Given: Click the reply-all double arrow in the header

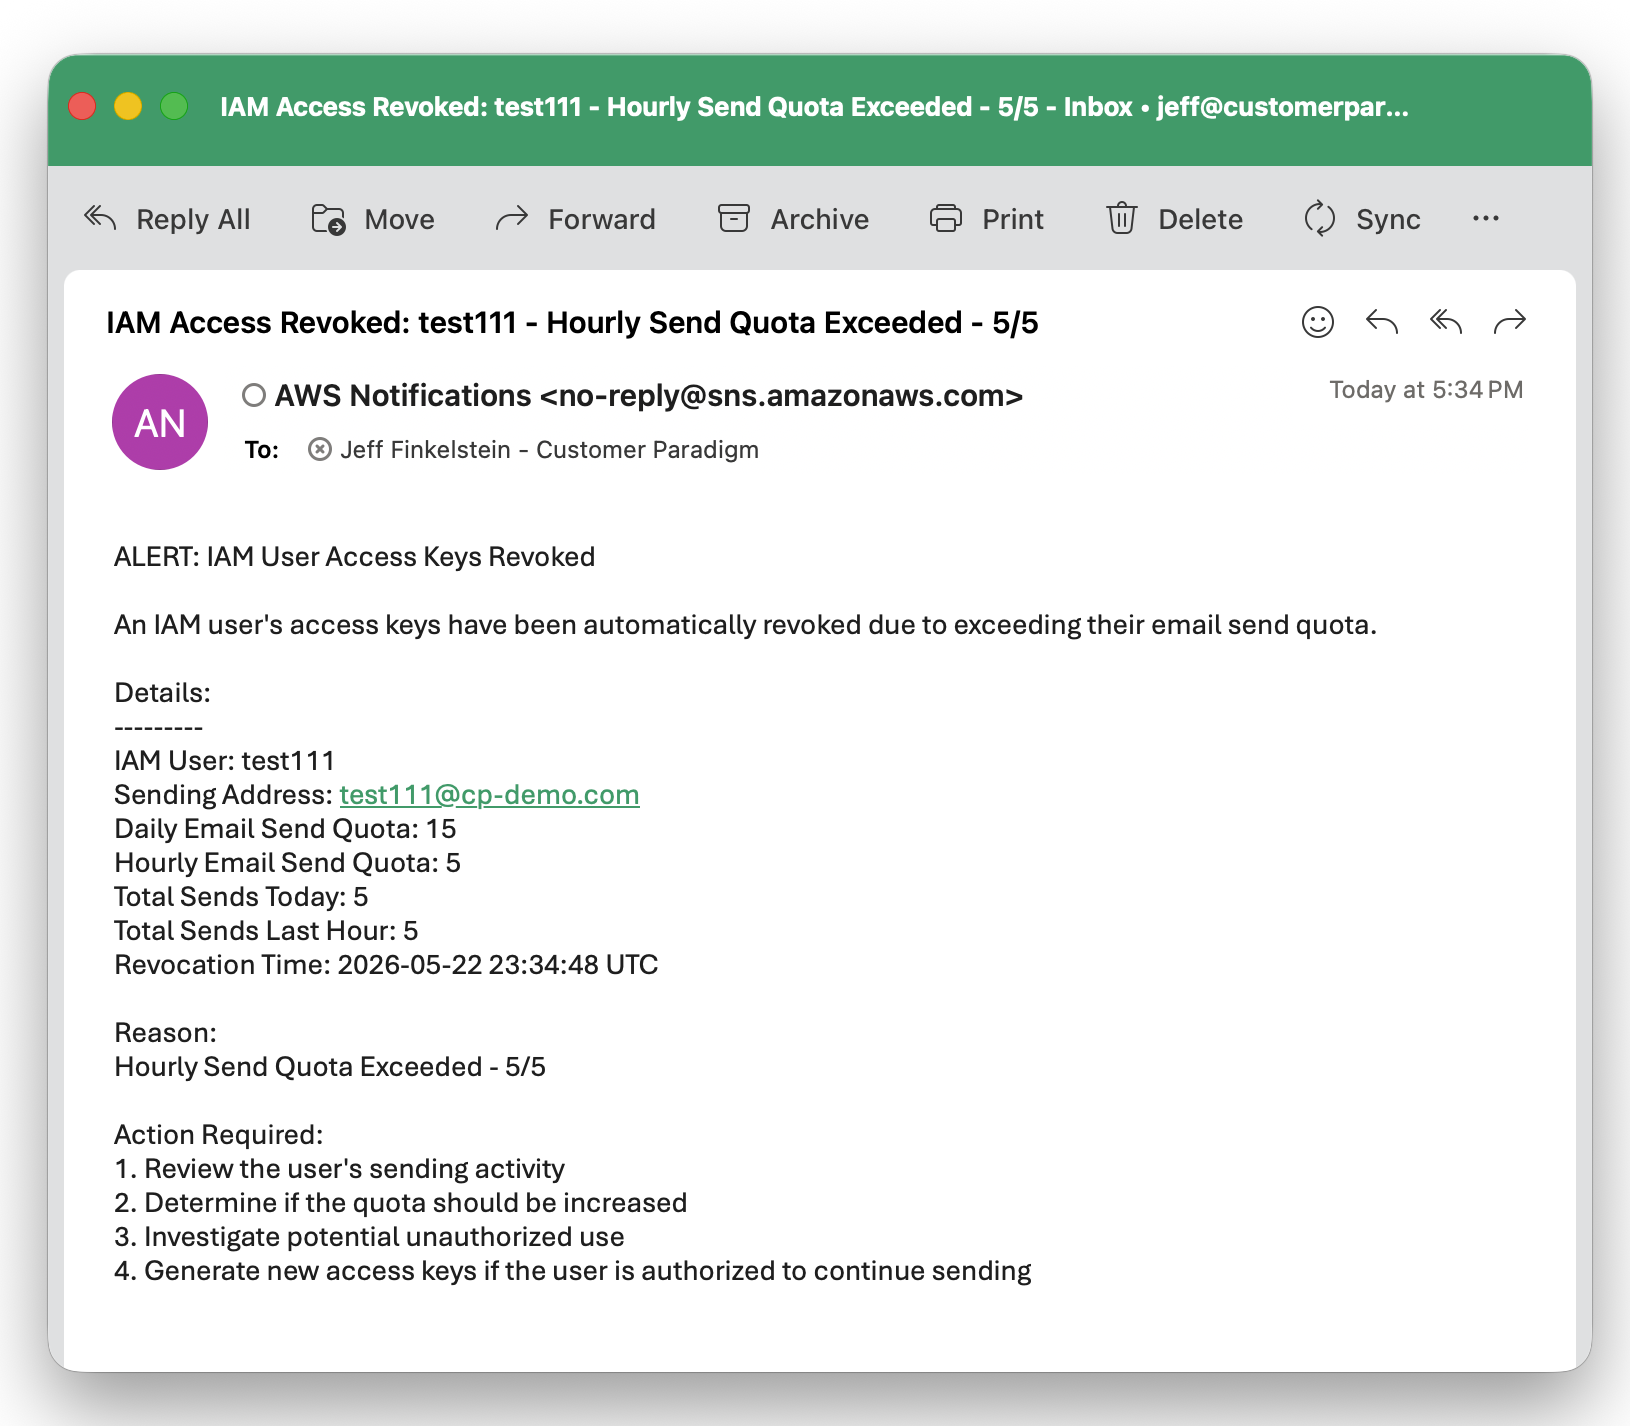Looking at the screenshot, I should [x=1446, y=322].
